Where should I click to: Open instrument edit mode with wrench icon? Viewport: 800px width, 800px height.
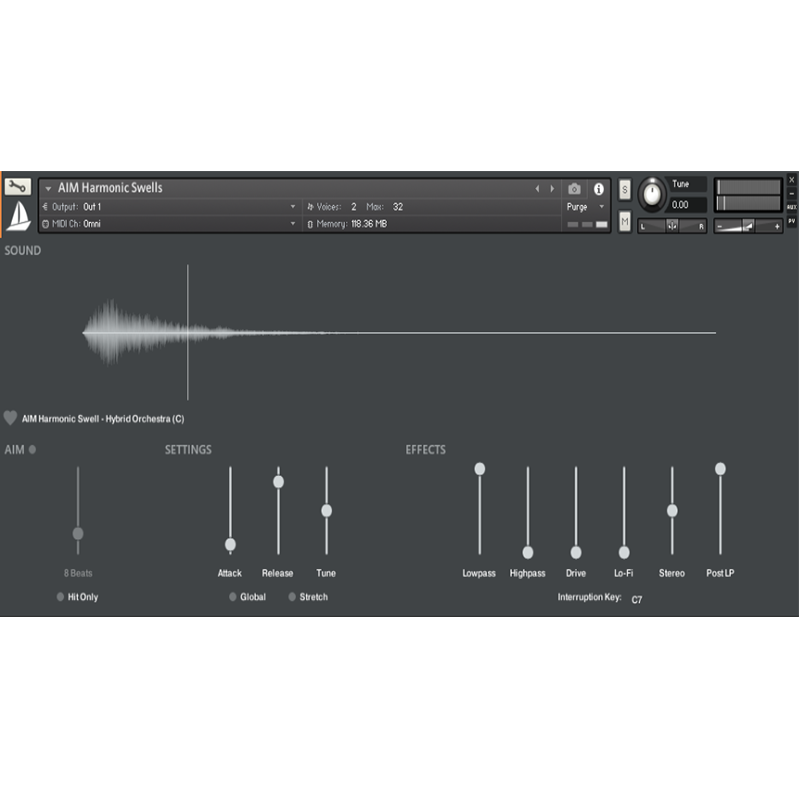(18, 187)
